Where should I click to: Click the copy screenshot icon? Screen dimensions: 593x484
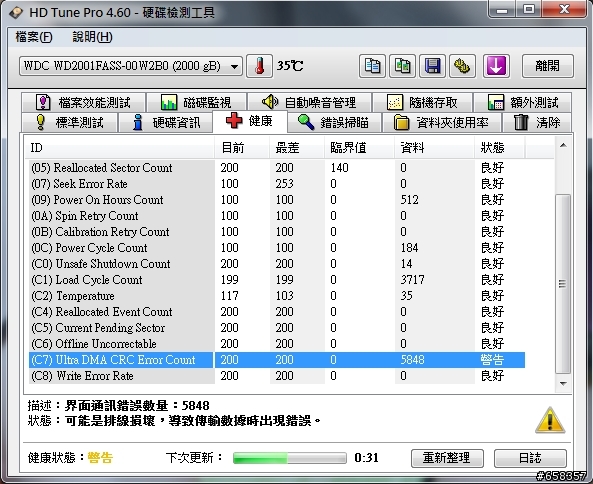click(x=402, y=66)
